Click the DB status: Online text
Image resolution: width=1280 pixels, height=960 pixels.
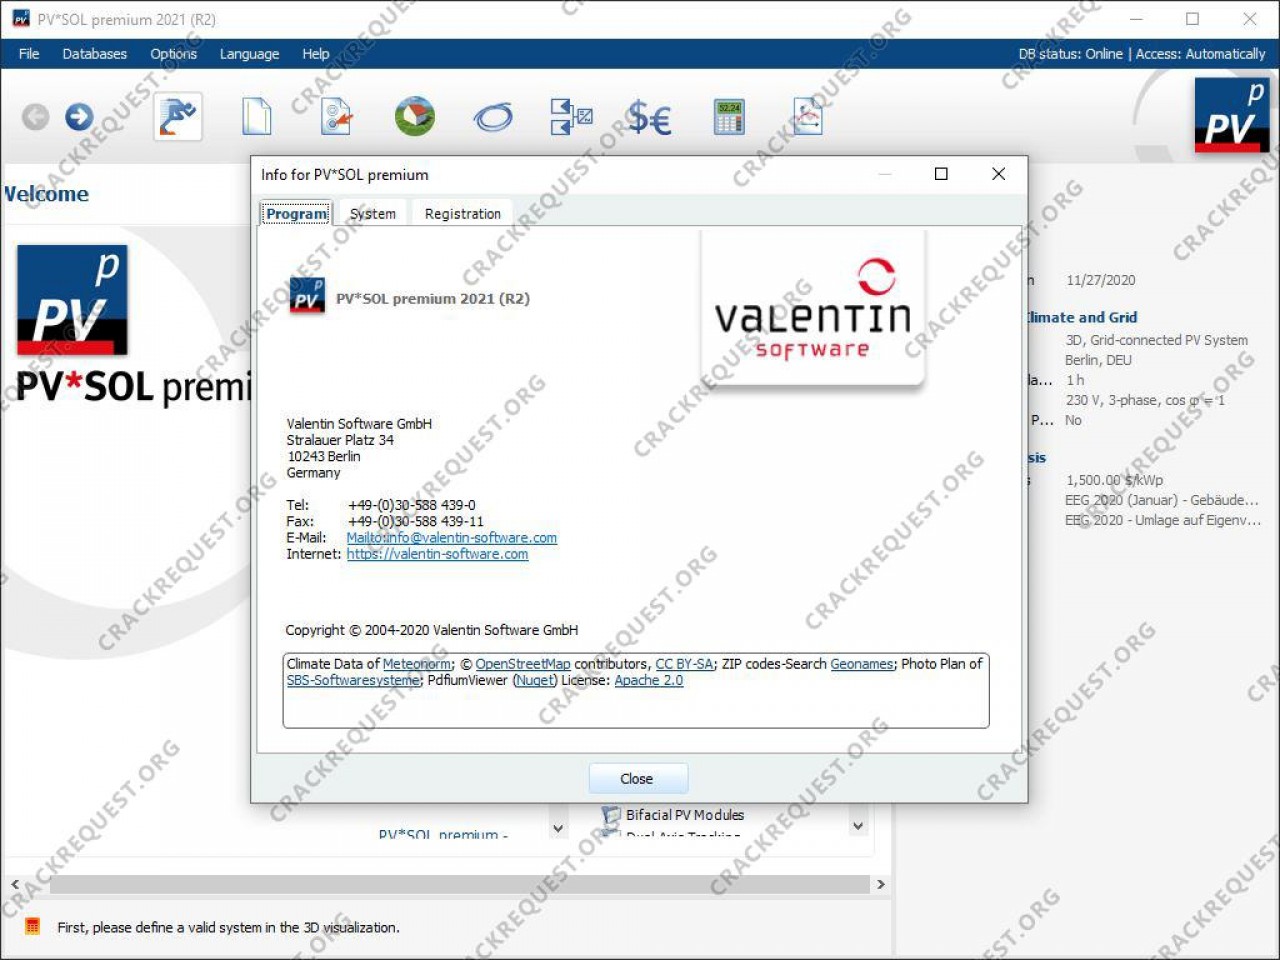(1071, 54)
